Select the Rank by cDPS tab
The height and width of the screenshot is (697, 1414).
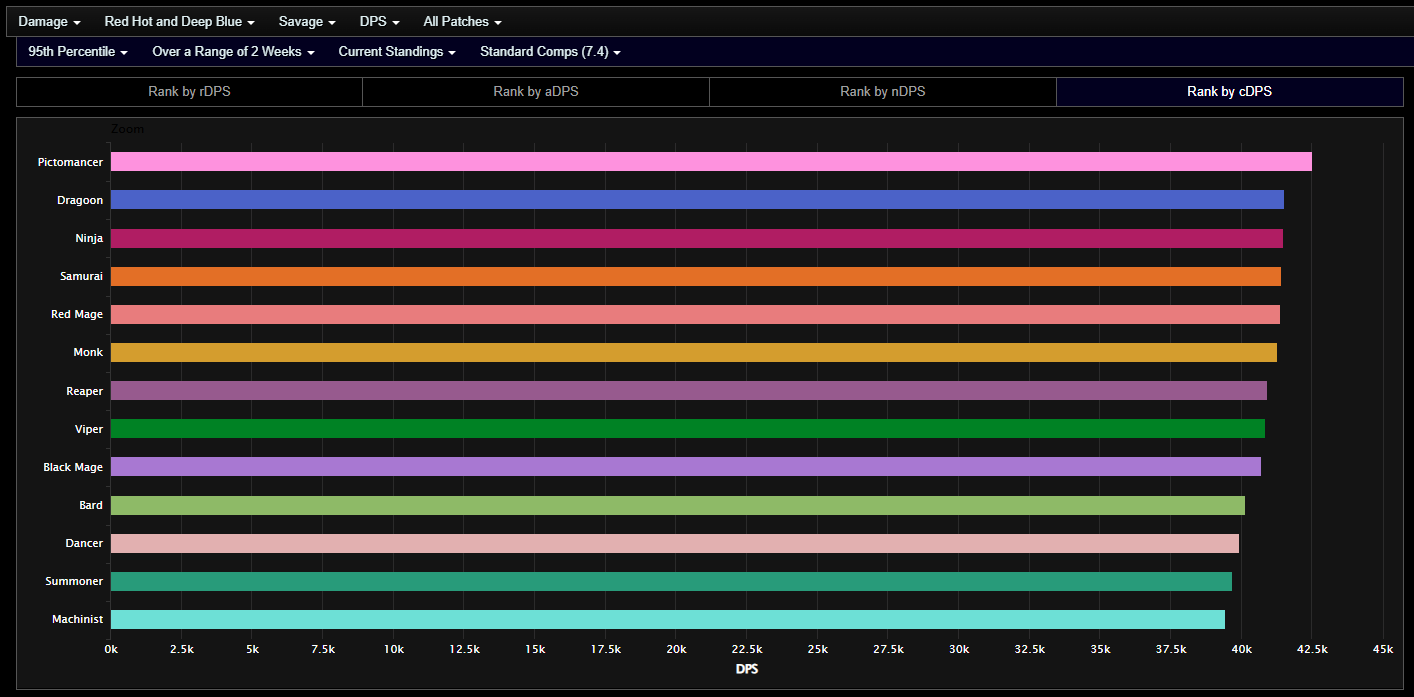[1230, 91]
